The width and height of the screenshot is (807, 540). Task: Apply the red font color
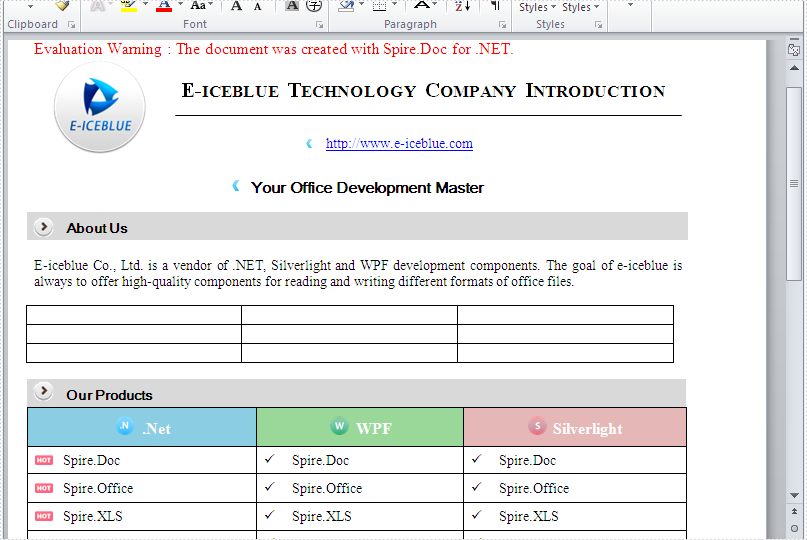point(164,6)
